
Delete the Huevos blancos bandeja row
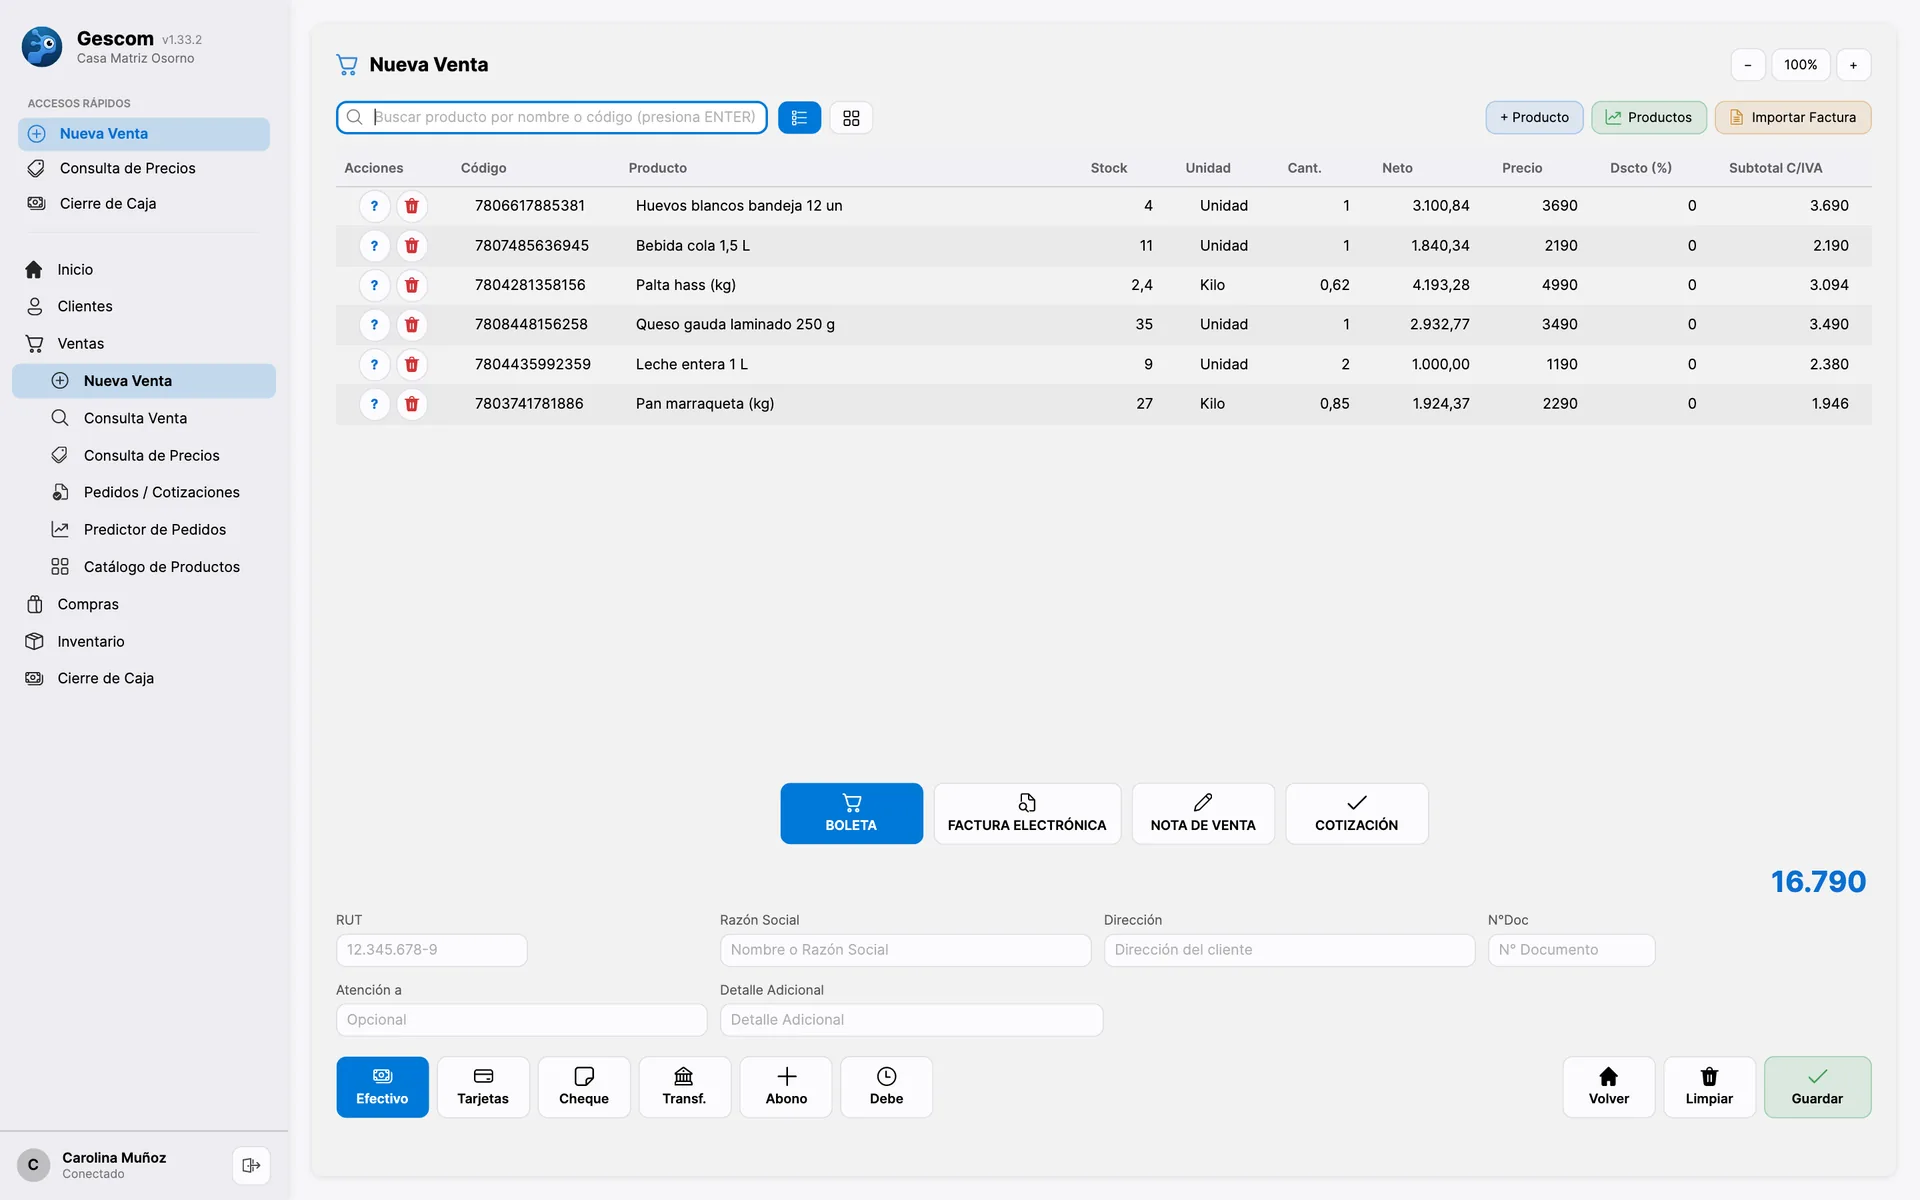[411, 206]
